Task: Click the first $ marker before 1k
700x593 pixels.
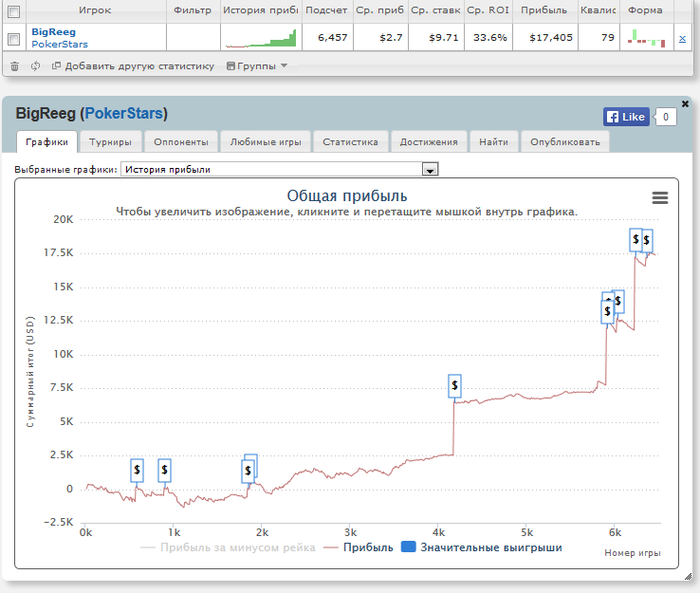Action: pyautogui.click(x=137, y=470)
